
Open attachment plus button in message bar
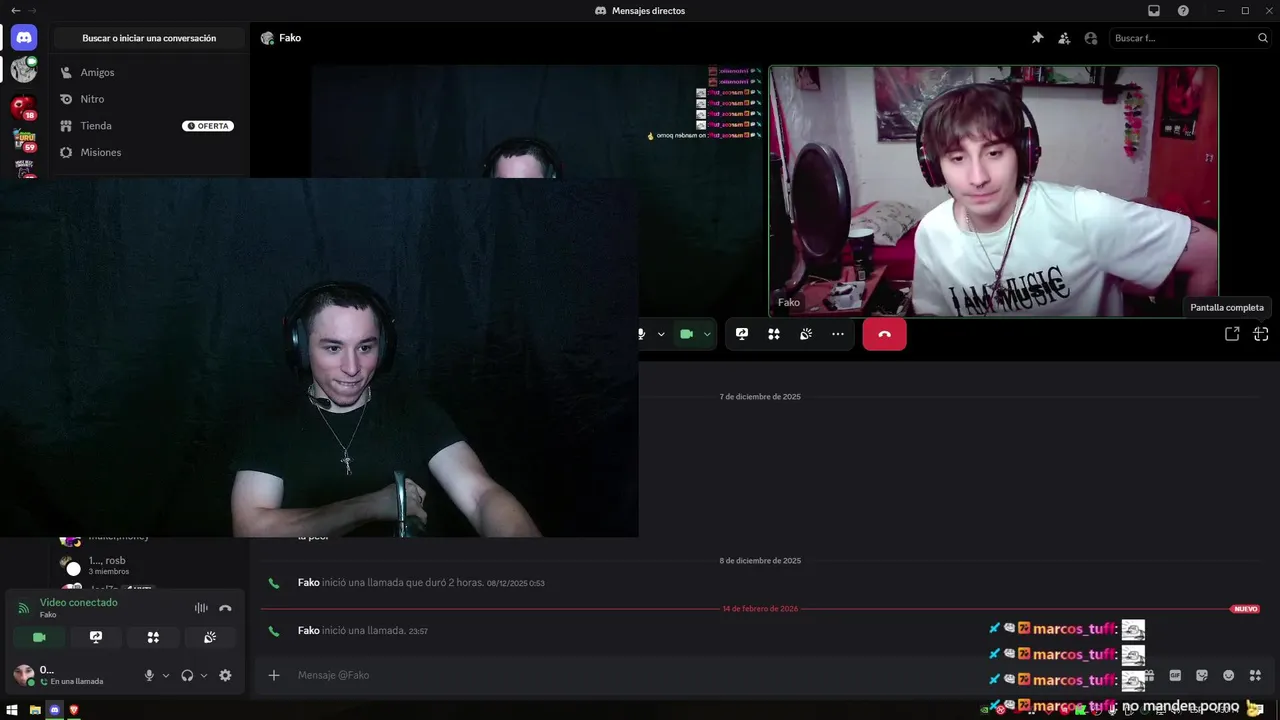click(274, 675)
